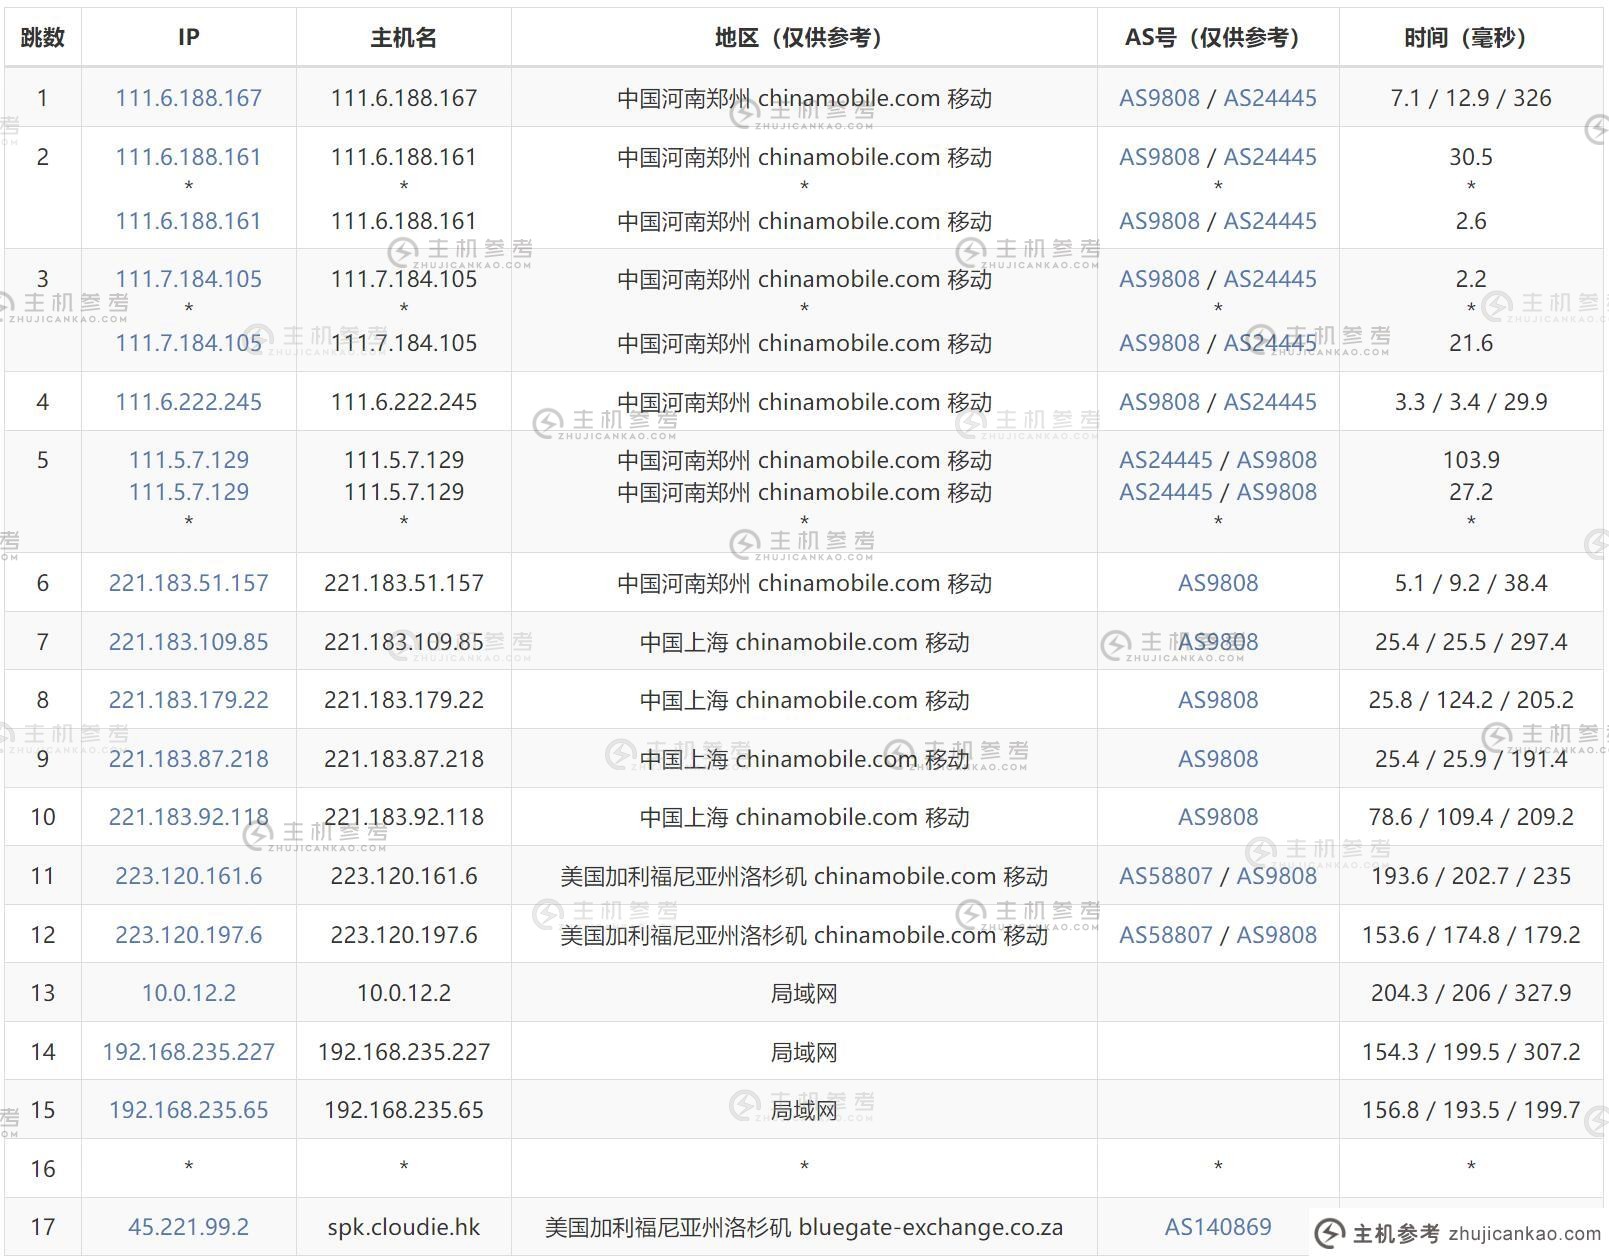1609x1258 pixels.
Task: Click IP link 221.183.179.22
Action: point(188,700)
